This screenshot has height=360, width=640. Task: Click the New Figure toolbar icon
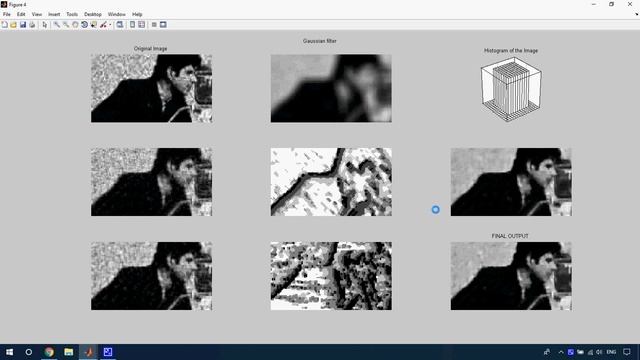[x=4, y=25]
